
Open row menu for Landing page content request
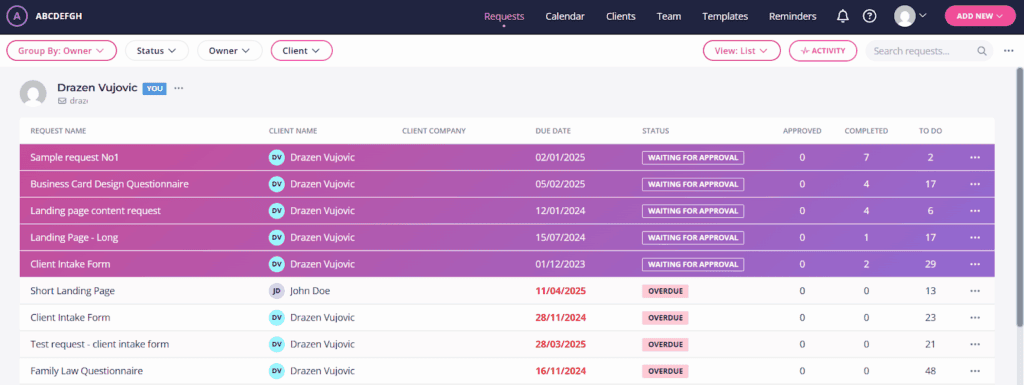point(975,211)
